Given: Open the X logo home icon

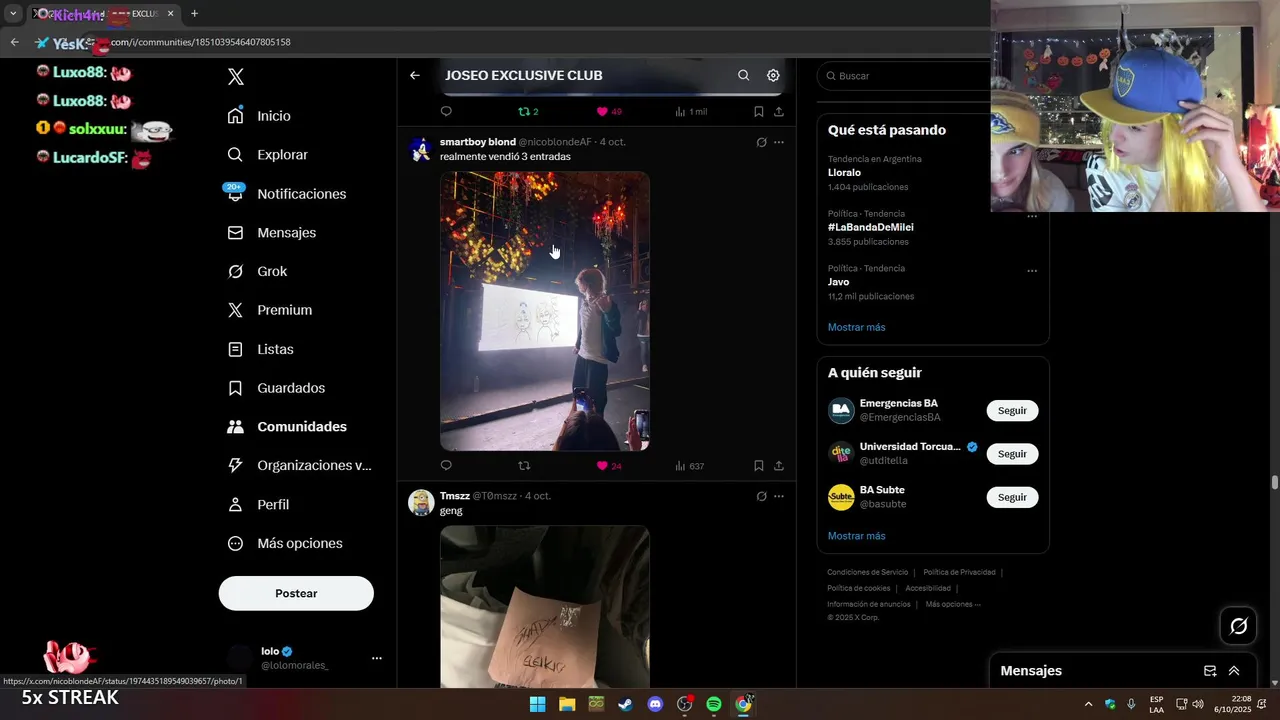Looking at the screenshot, I should click(x=236, y=77).
